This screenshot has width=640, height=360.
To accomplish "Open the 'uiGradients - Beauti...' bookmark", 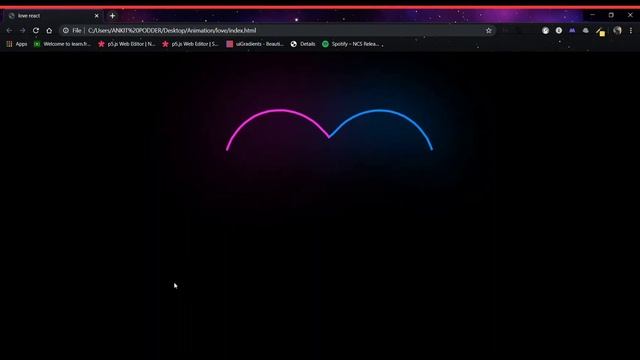I will tap(255, 44).
